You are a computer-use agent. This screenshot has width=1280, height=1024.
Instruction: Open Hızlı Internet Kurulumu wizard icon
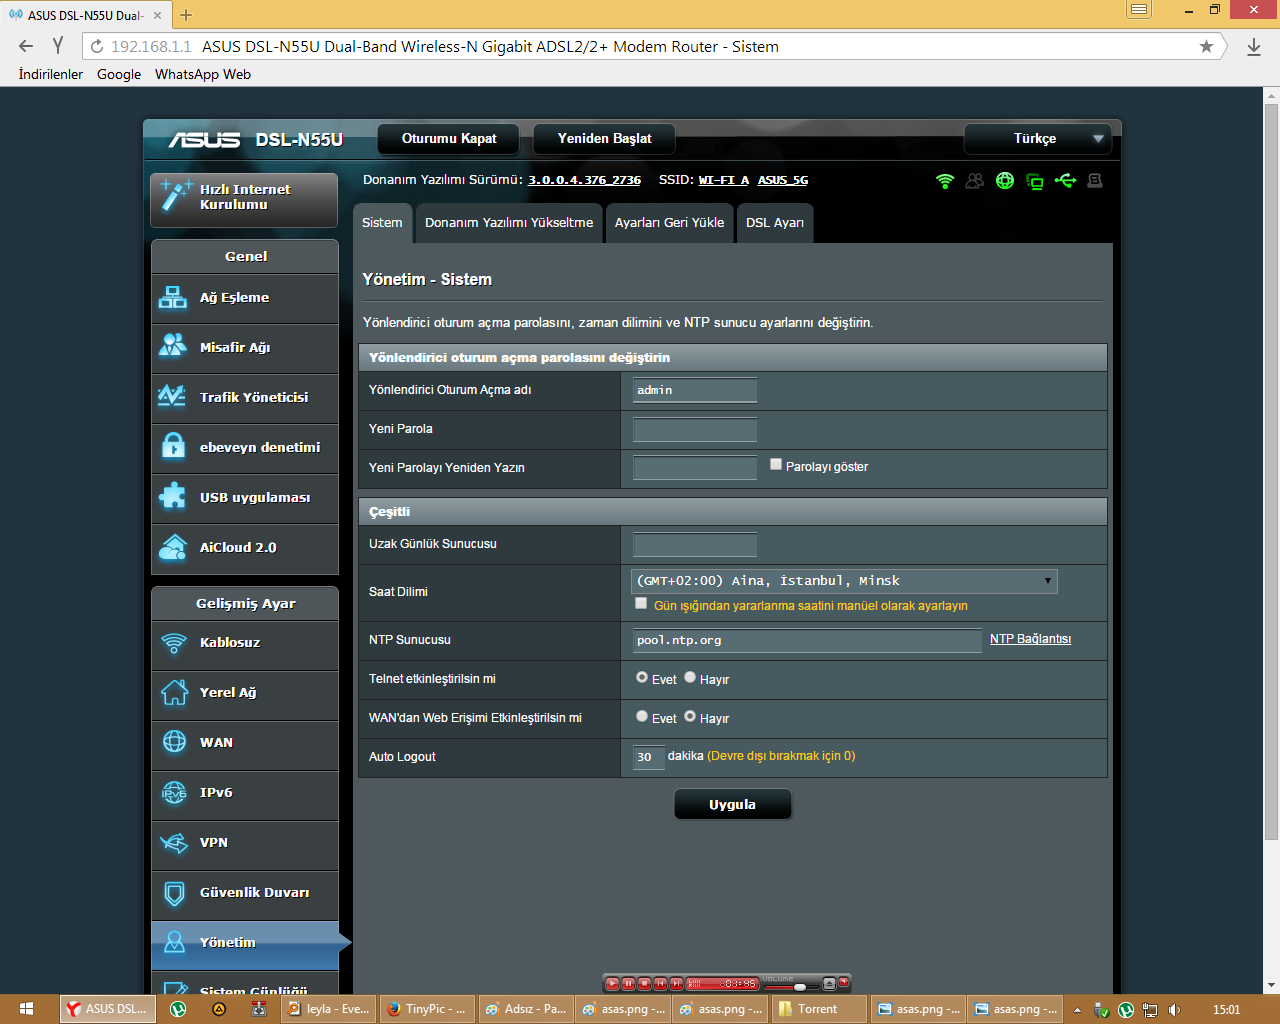point(174,196)
